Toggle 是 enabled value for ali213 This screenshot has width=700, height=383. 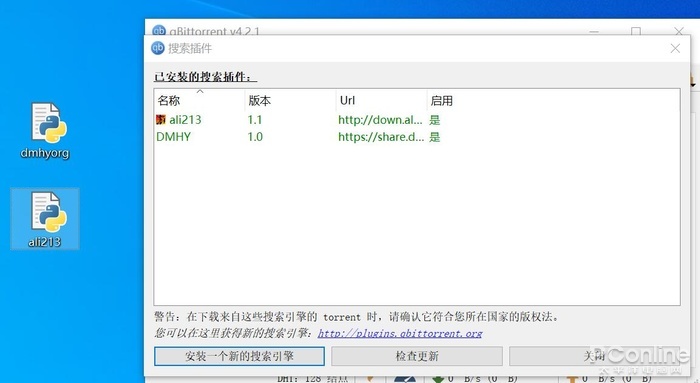point(434,120)
